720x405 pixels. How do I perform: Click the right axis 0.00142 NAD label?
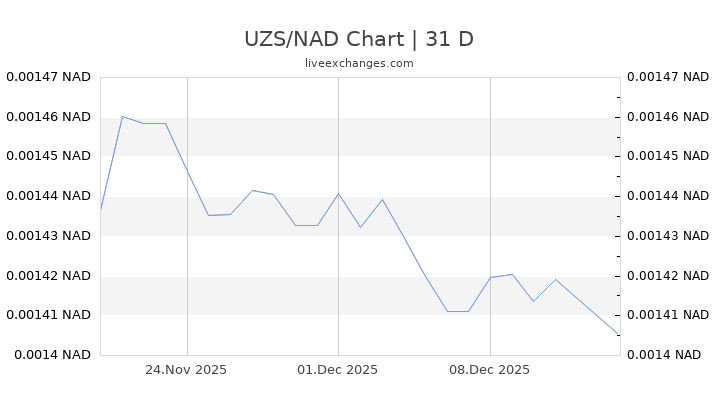tap(667, 276)
